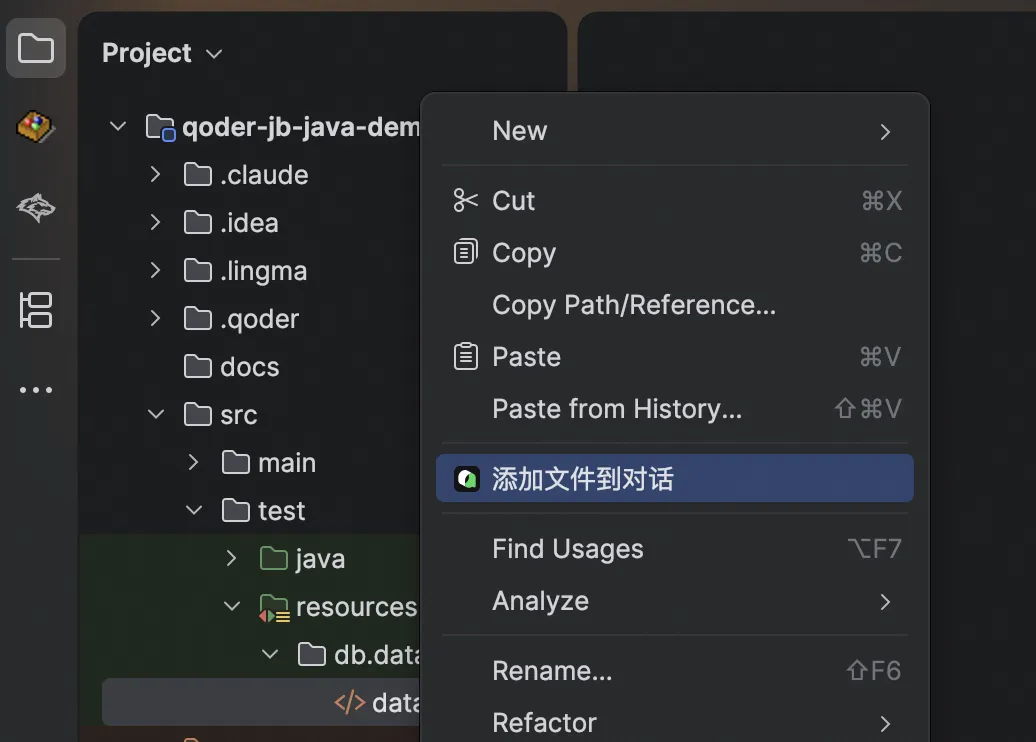The height and width of the screenshot is (742, 1036).
Task: Click the Copy icon in context menu
Action: pyautogui.click(x=466, y=253)
